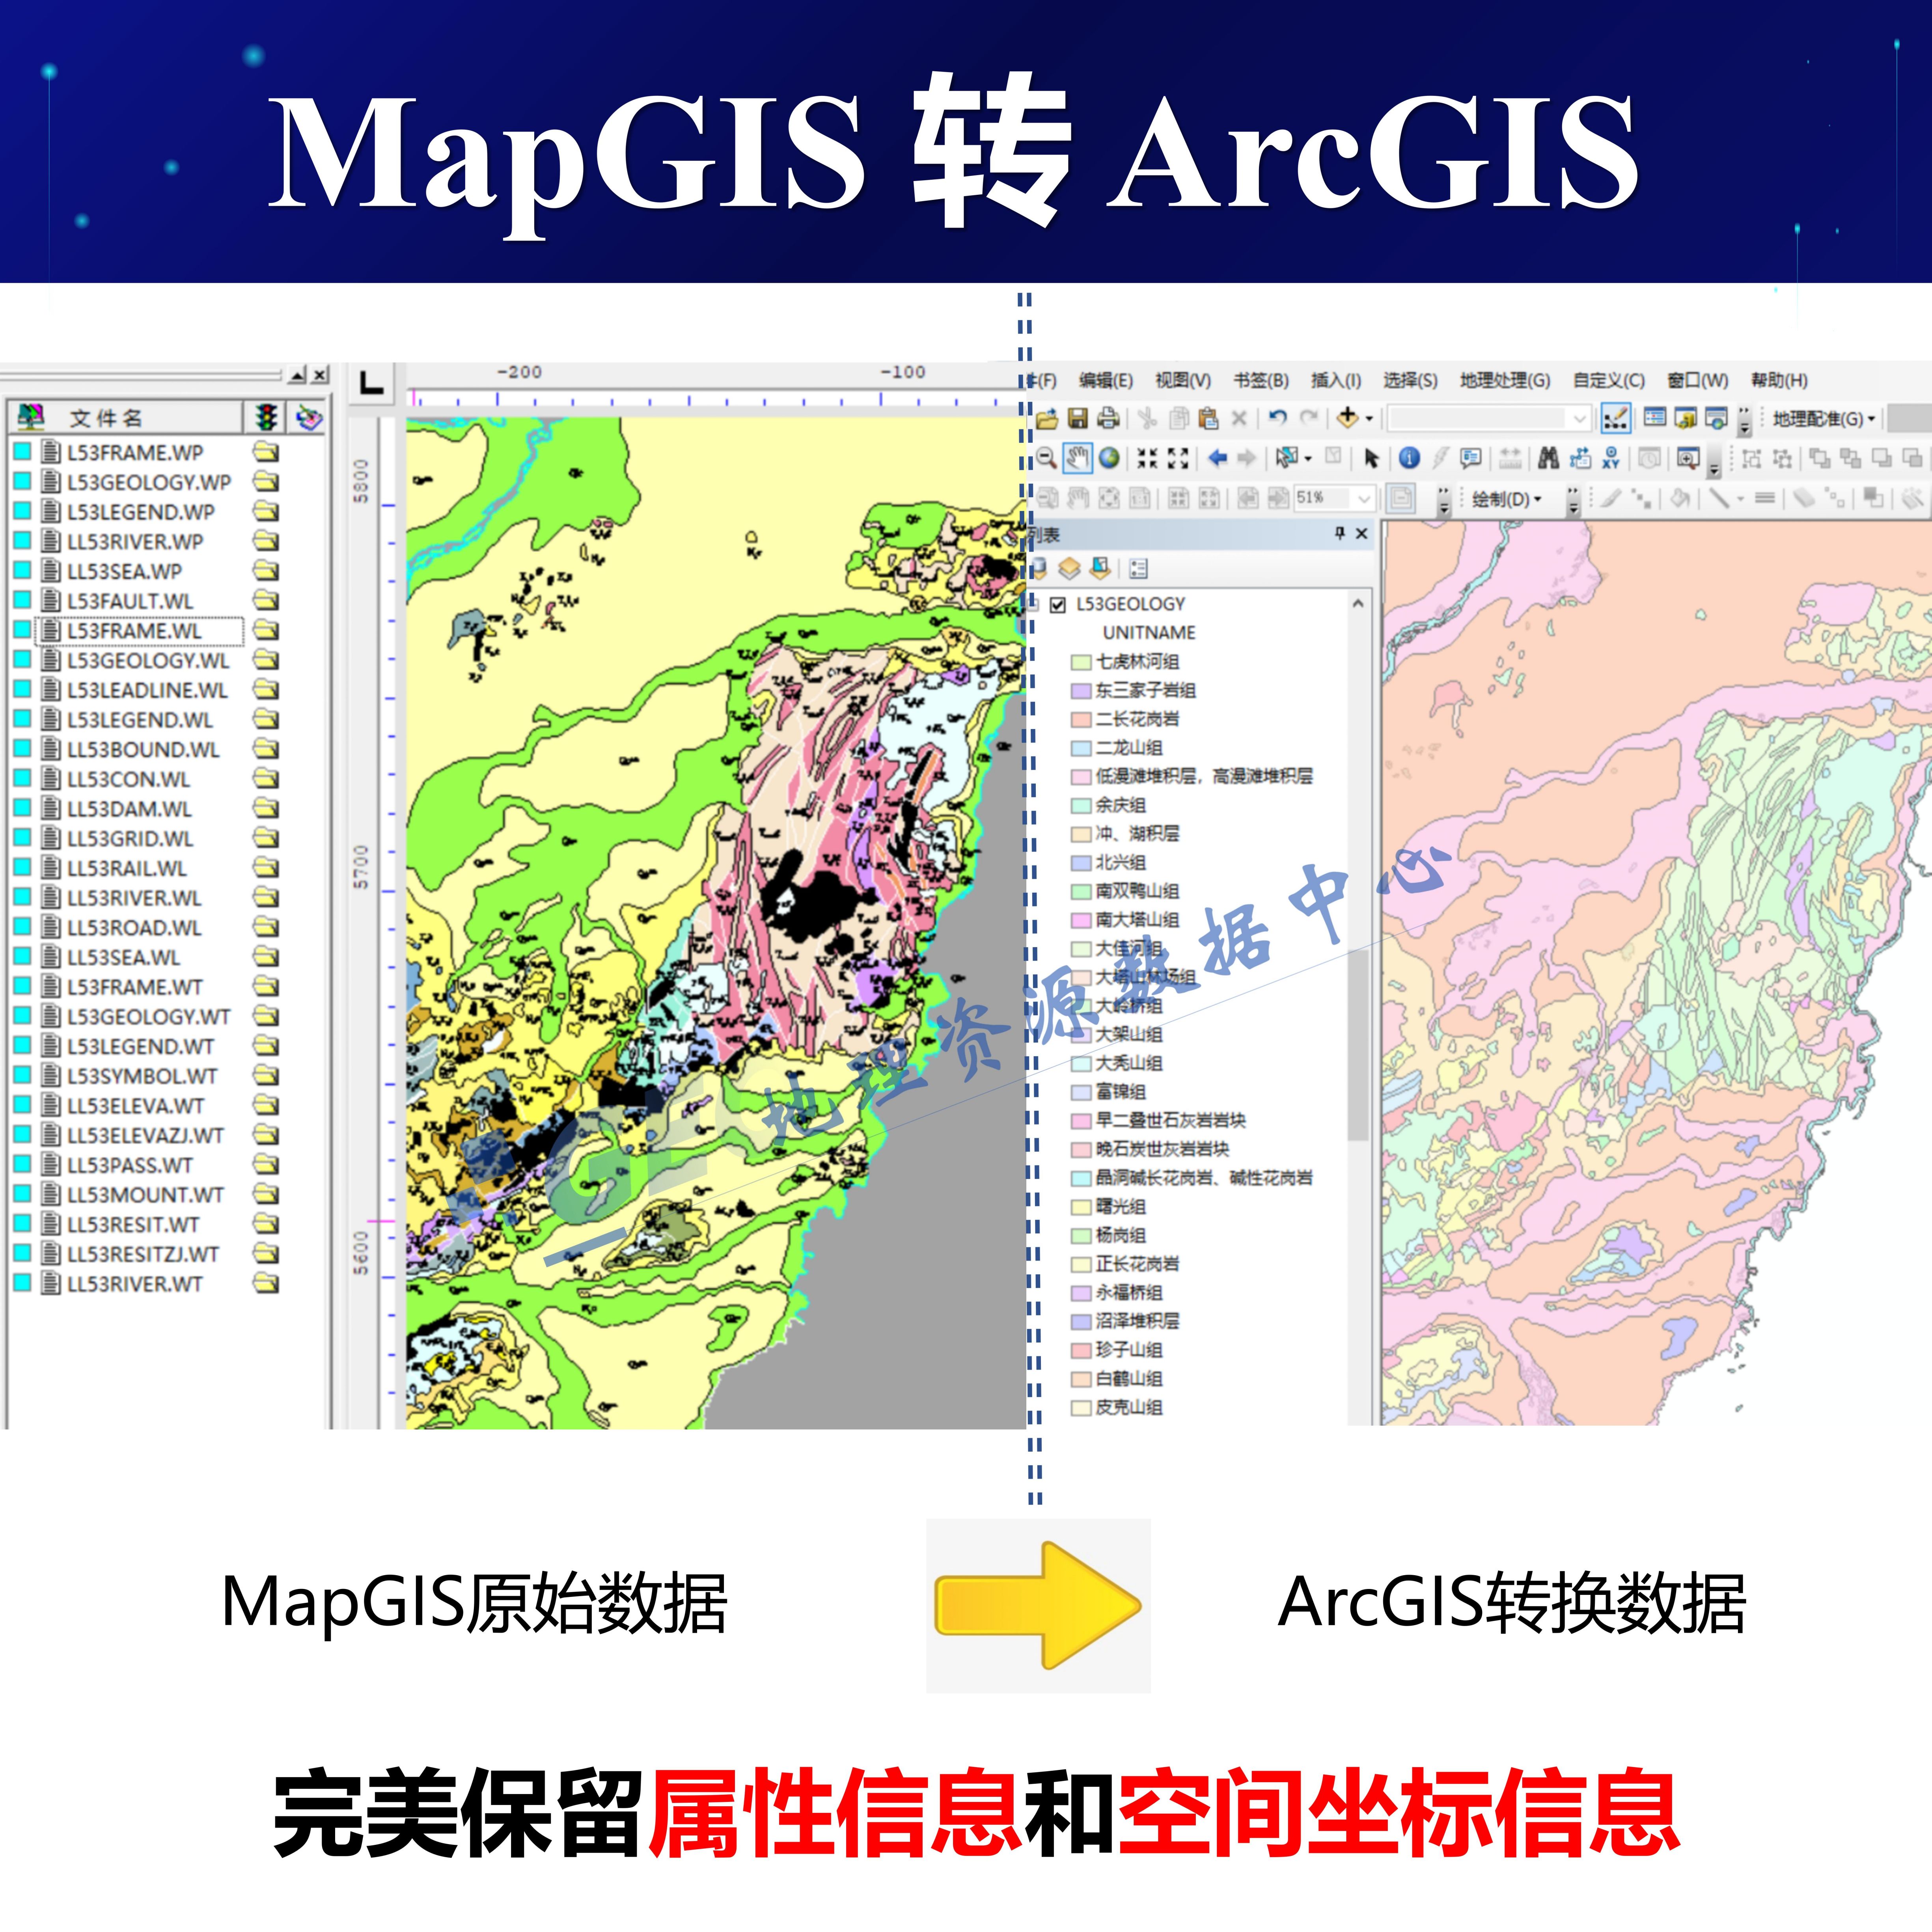Open Catalog window icon in ArcGIS
This screenshot has width=1932, height=1932.
1686,418
